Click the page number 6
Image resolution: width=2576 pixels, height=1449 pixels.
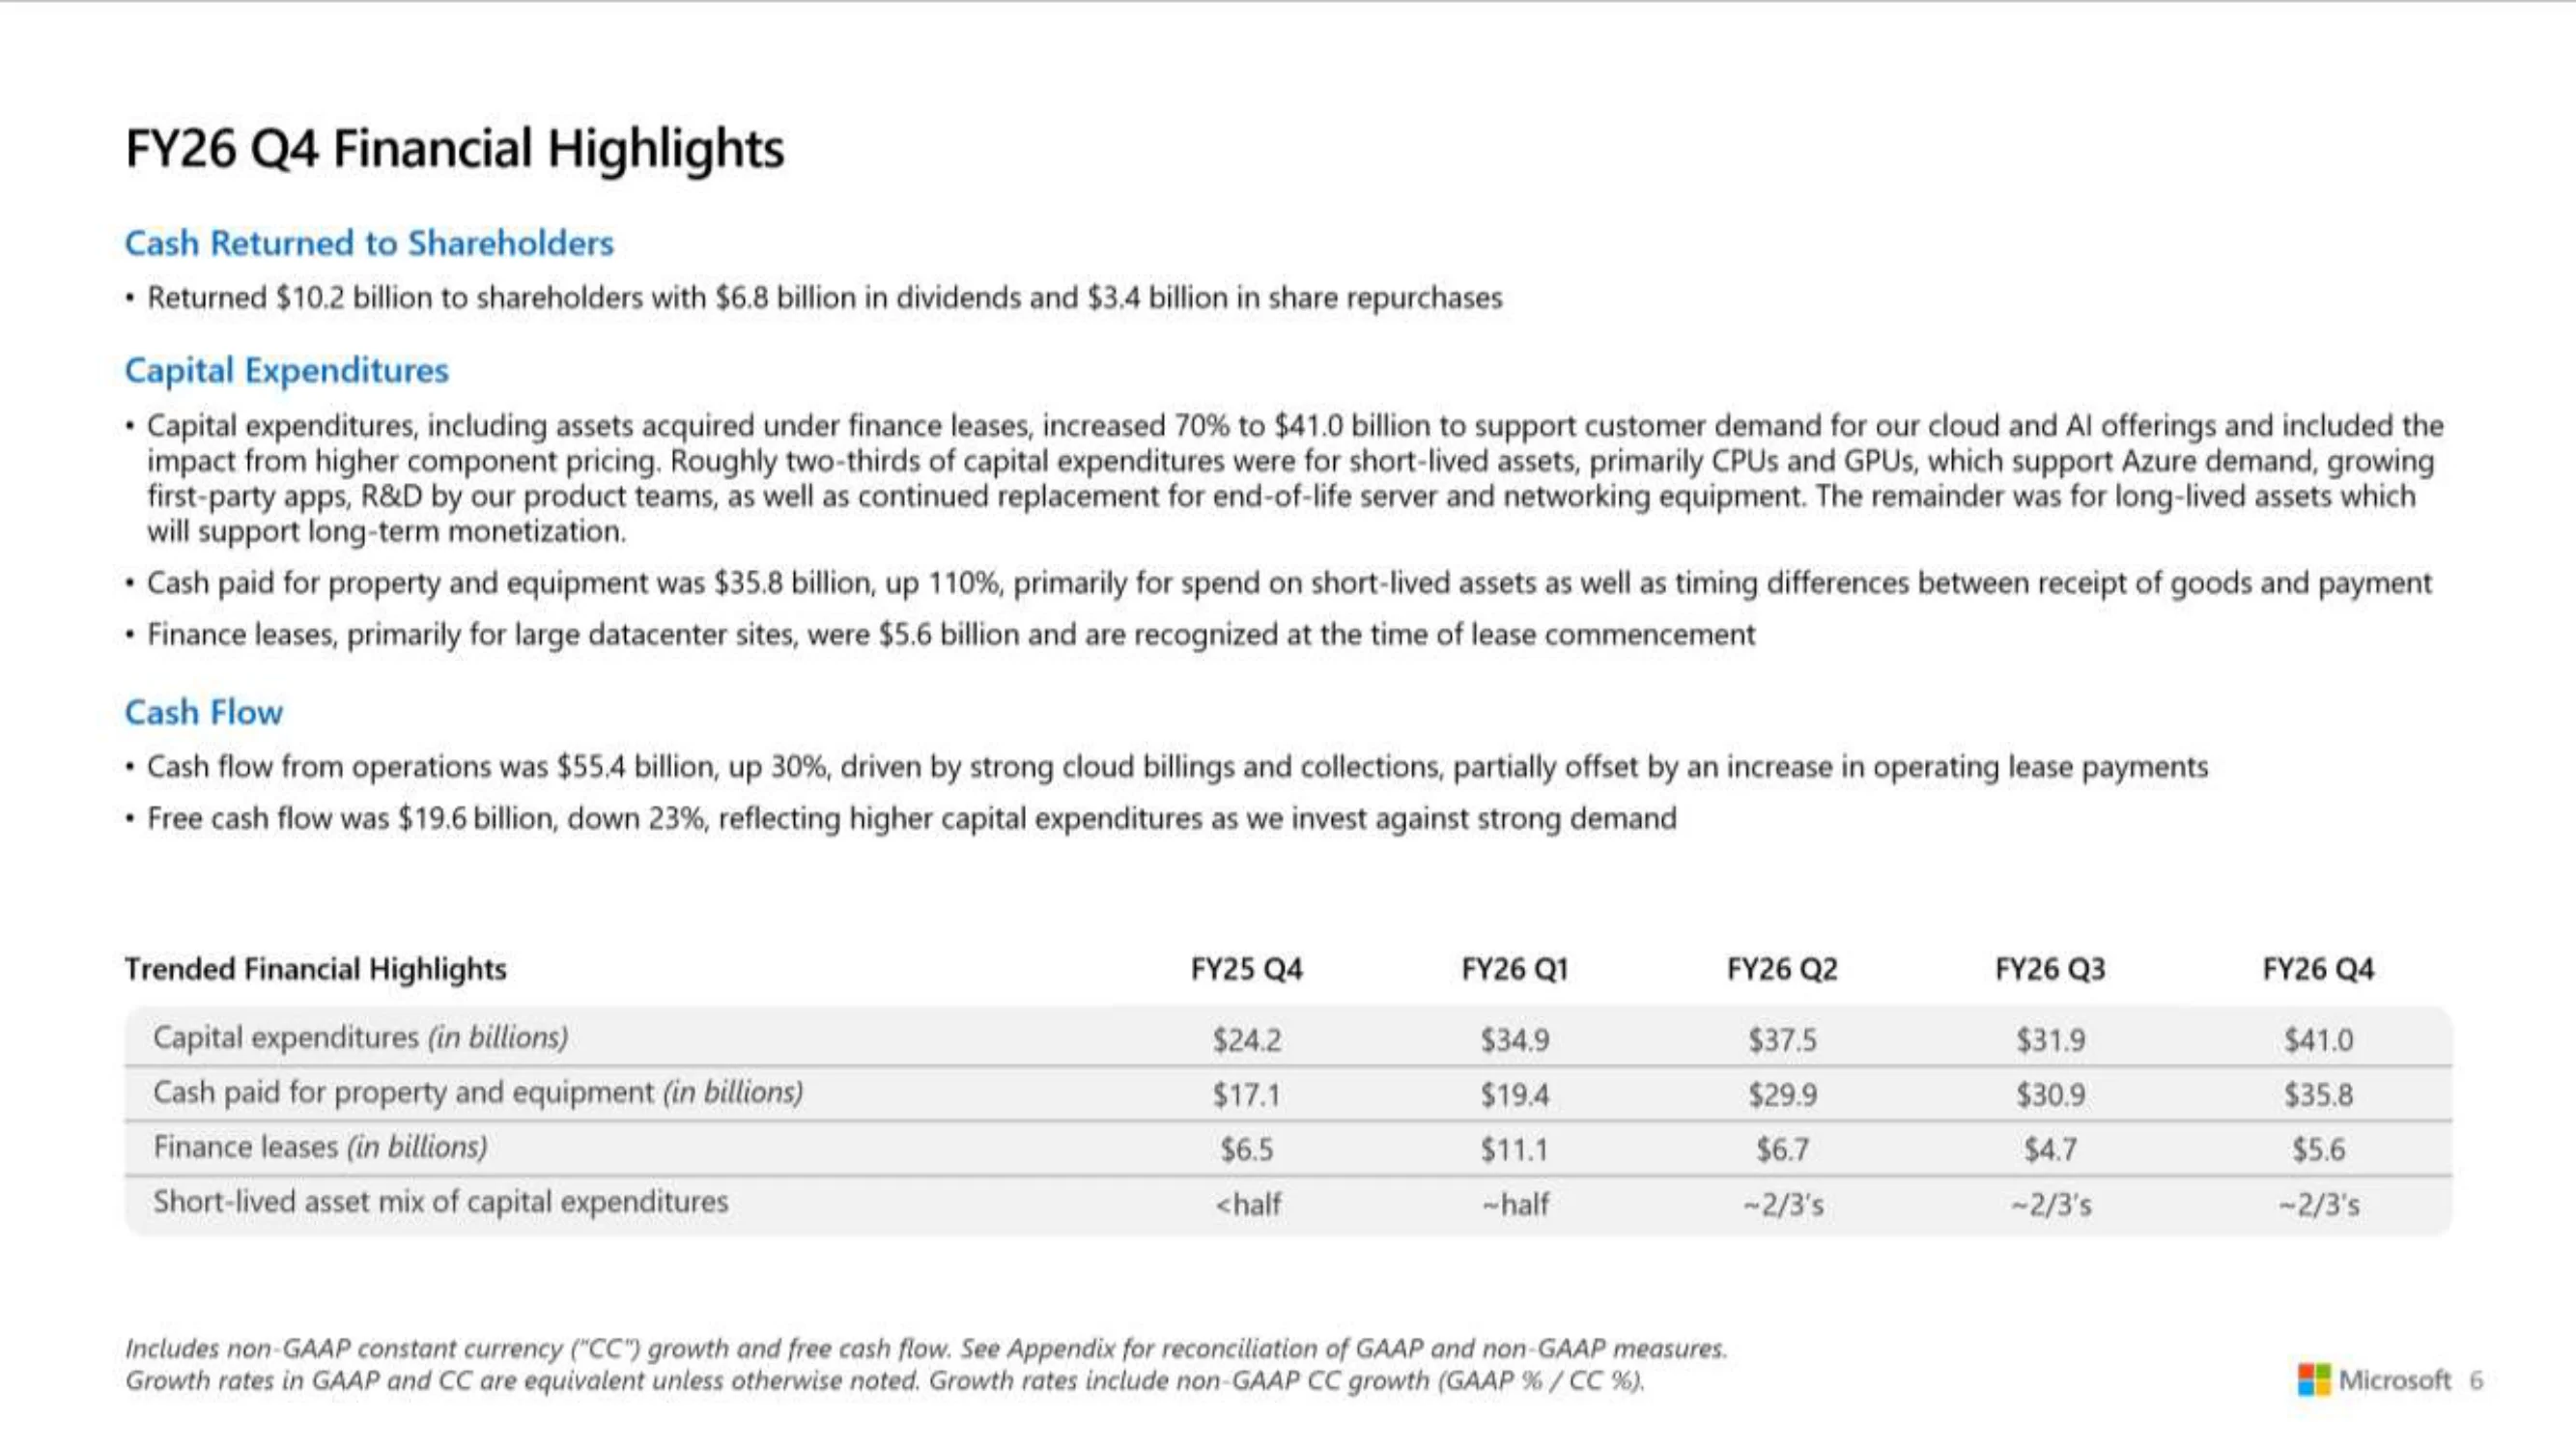coord(2475,1381)
